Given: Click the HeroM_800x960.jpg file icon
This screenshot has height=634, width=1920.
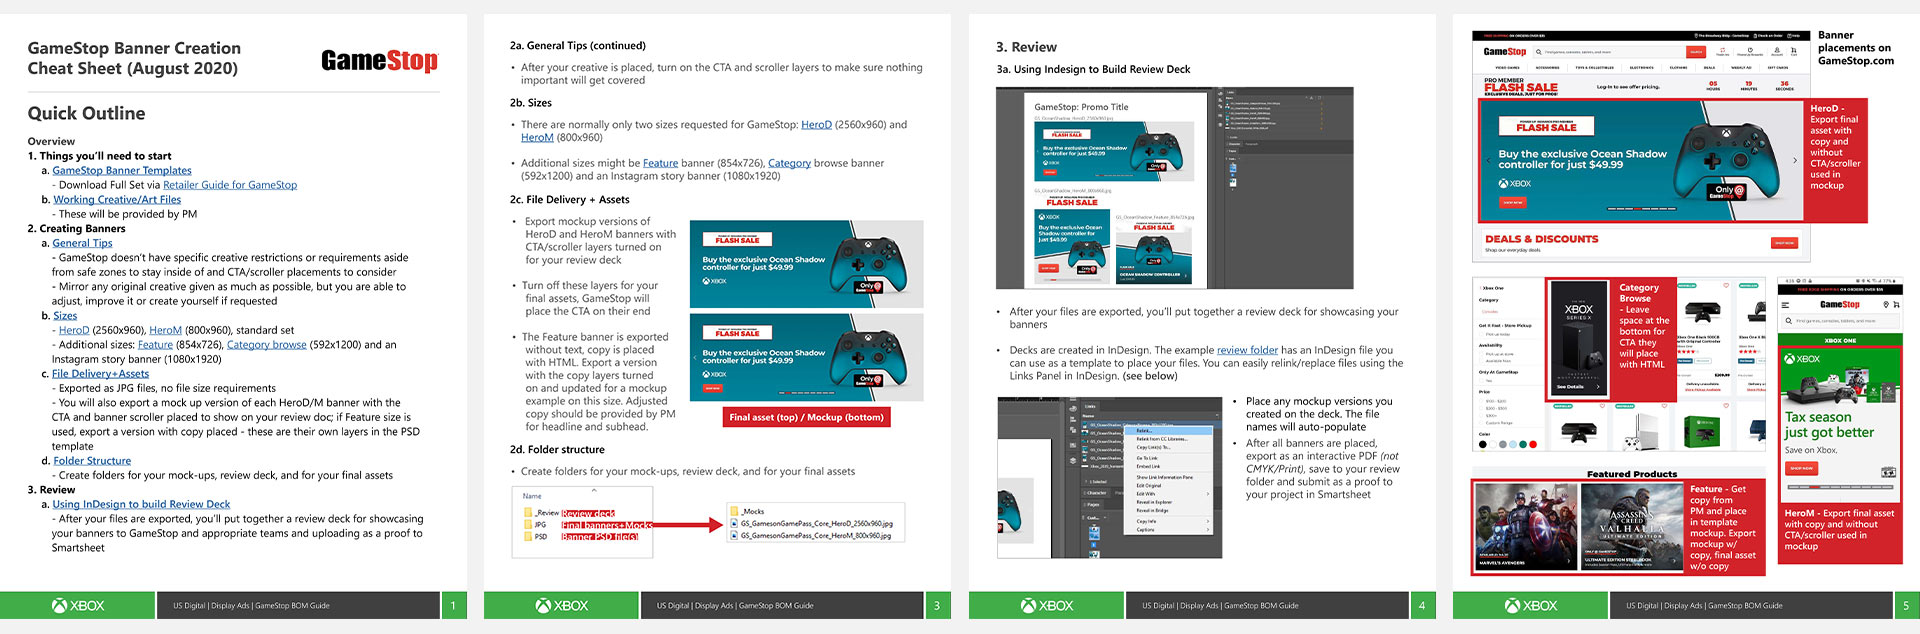Looking at the screenshot, I should (735, 535).
